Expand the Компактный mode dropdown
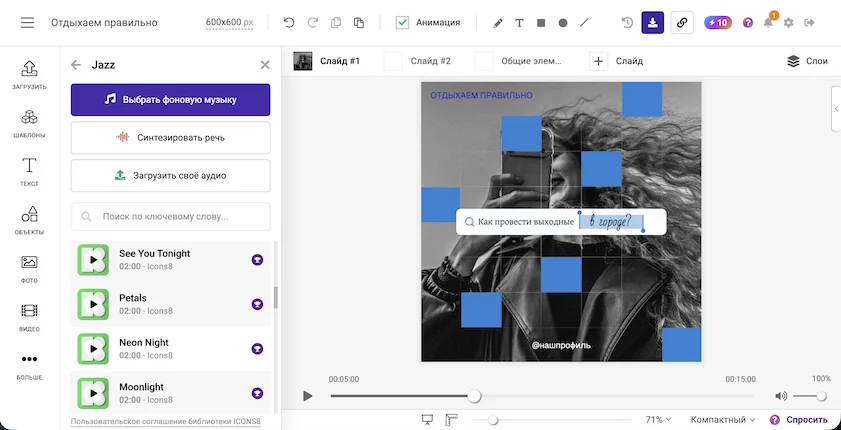This screenshot has height=430, width=841. tap(722, 420)
